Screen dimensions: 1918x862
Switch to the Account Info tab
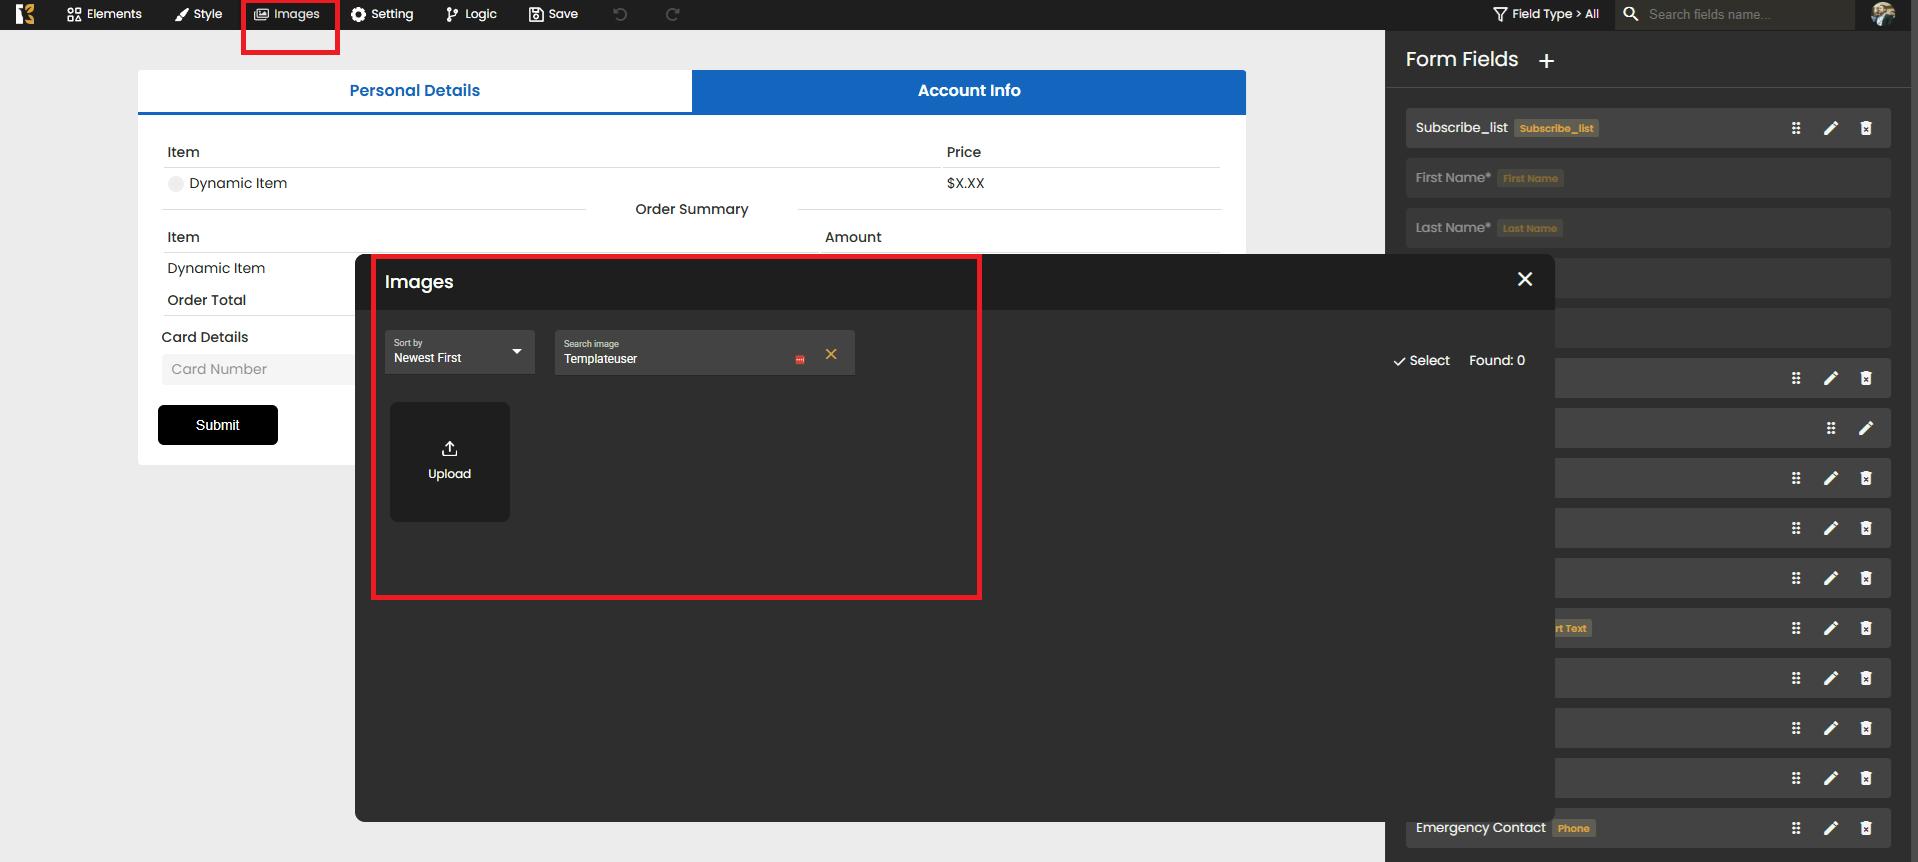click(x=968, y=91)
